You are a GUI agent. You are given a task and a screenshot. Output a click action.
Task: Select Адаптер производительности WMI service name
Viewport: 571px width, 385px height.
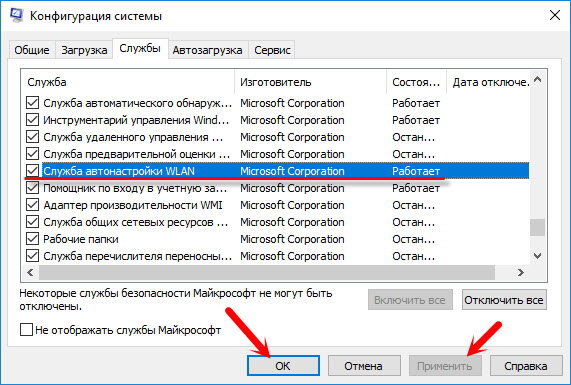click(133, 205)
